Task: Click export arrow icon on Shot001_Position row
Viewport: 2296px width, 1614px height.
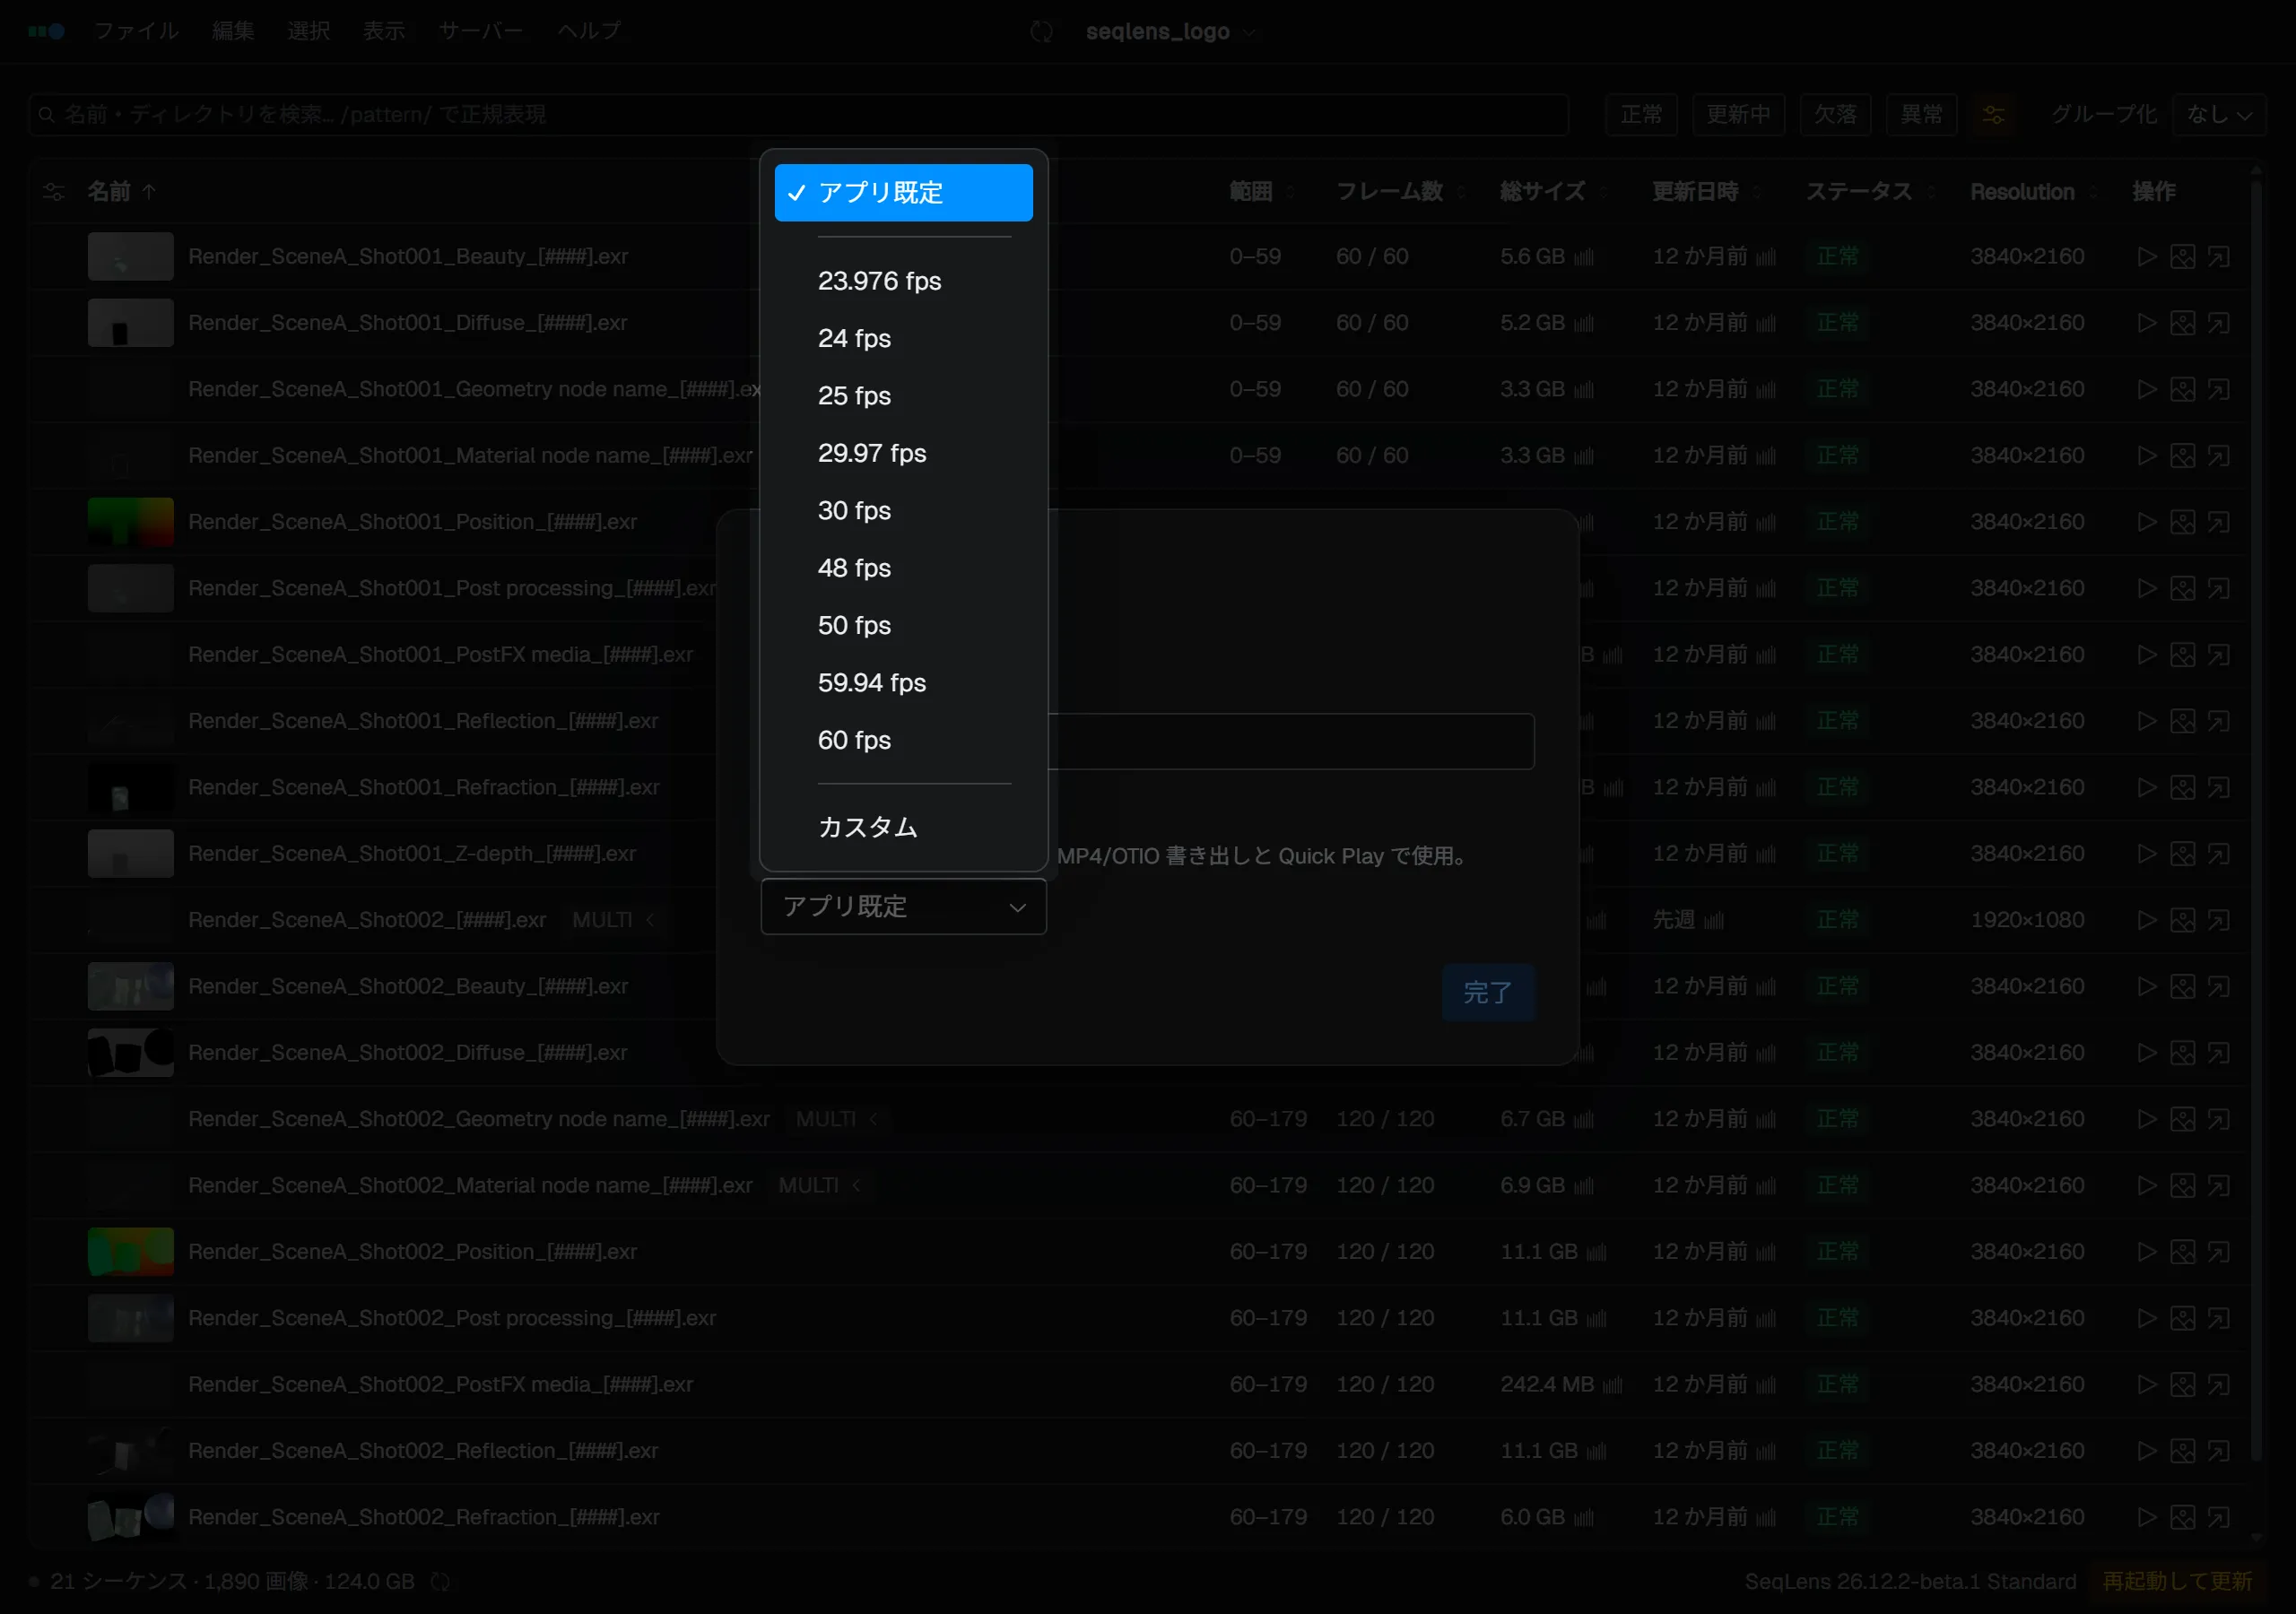Action: [x=2218, y=522]
